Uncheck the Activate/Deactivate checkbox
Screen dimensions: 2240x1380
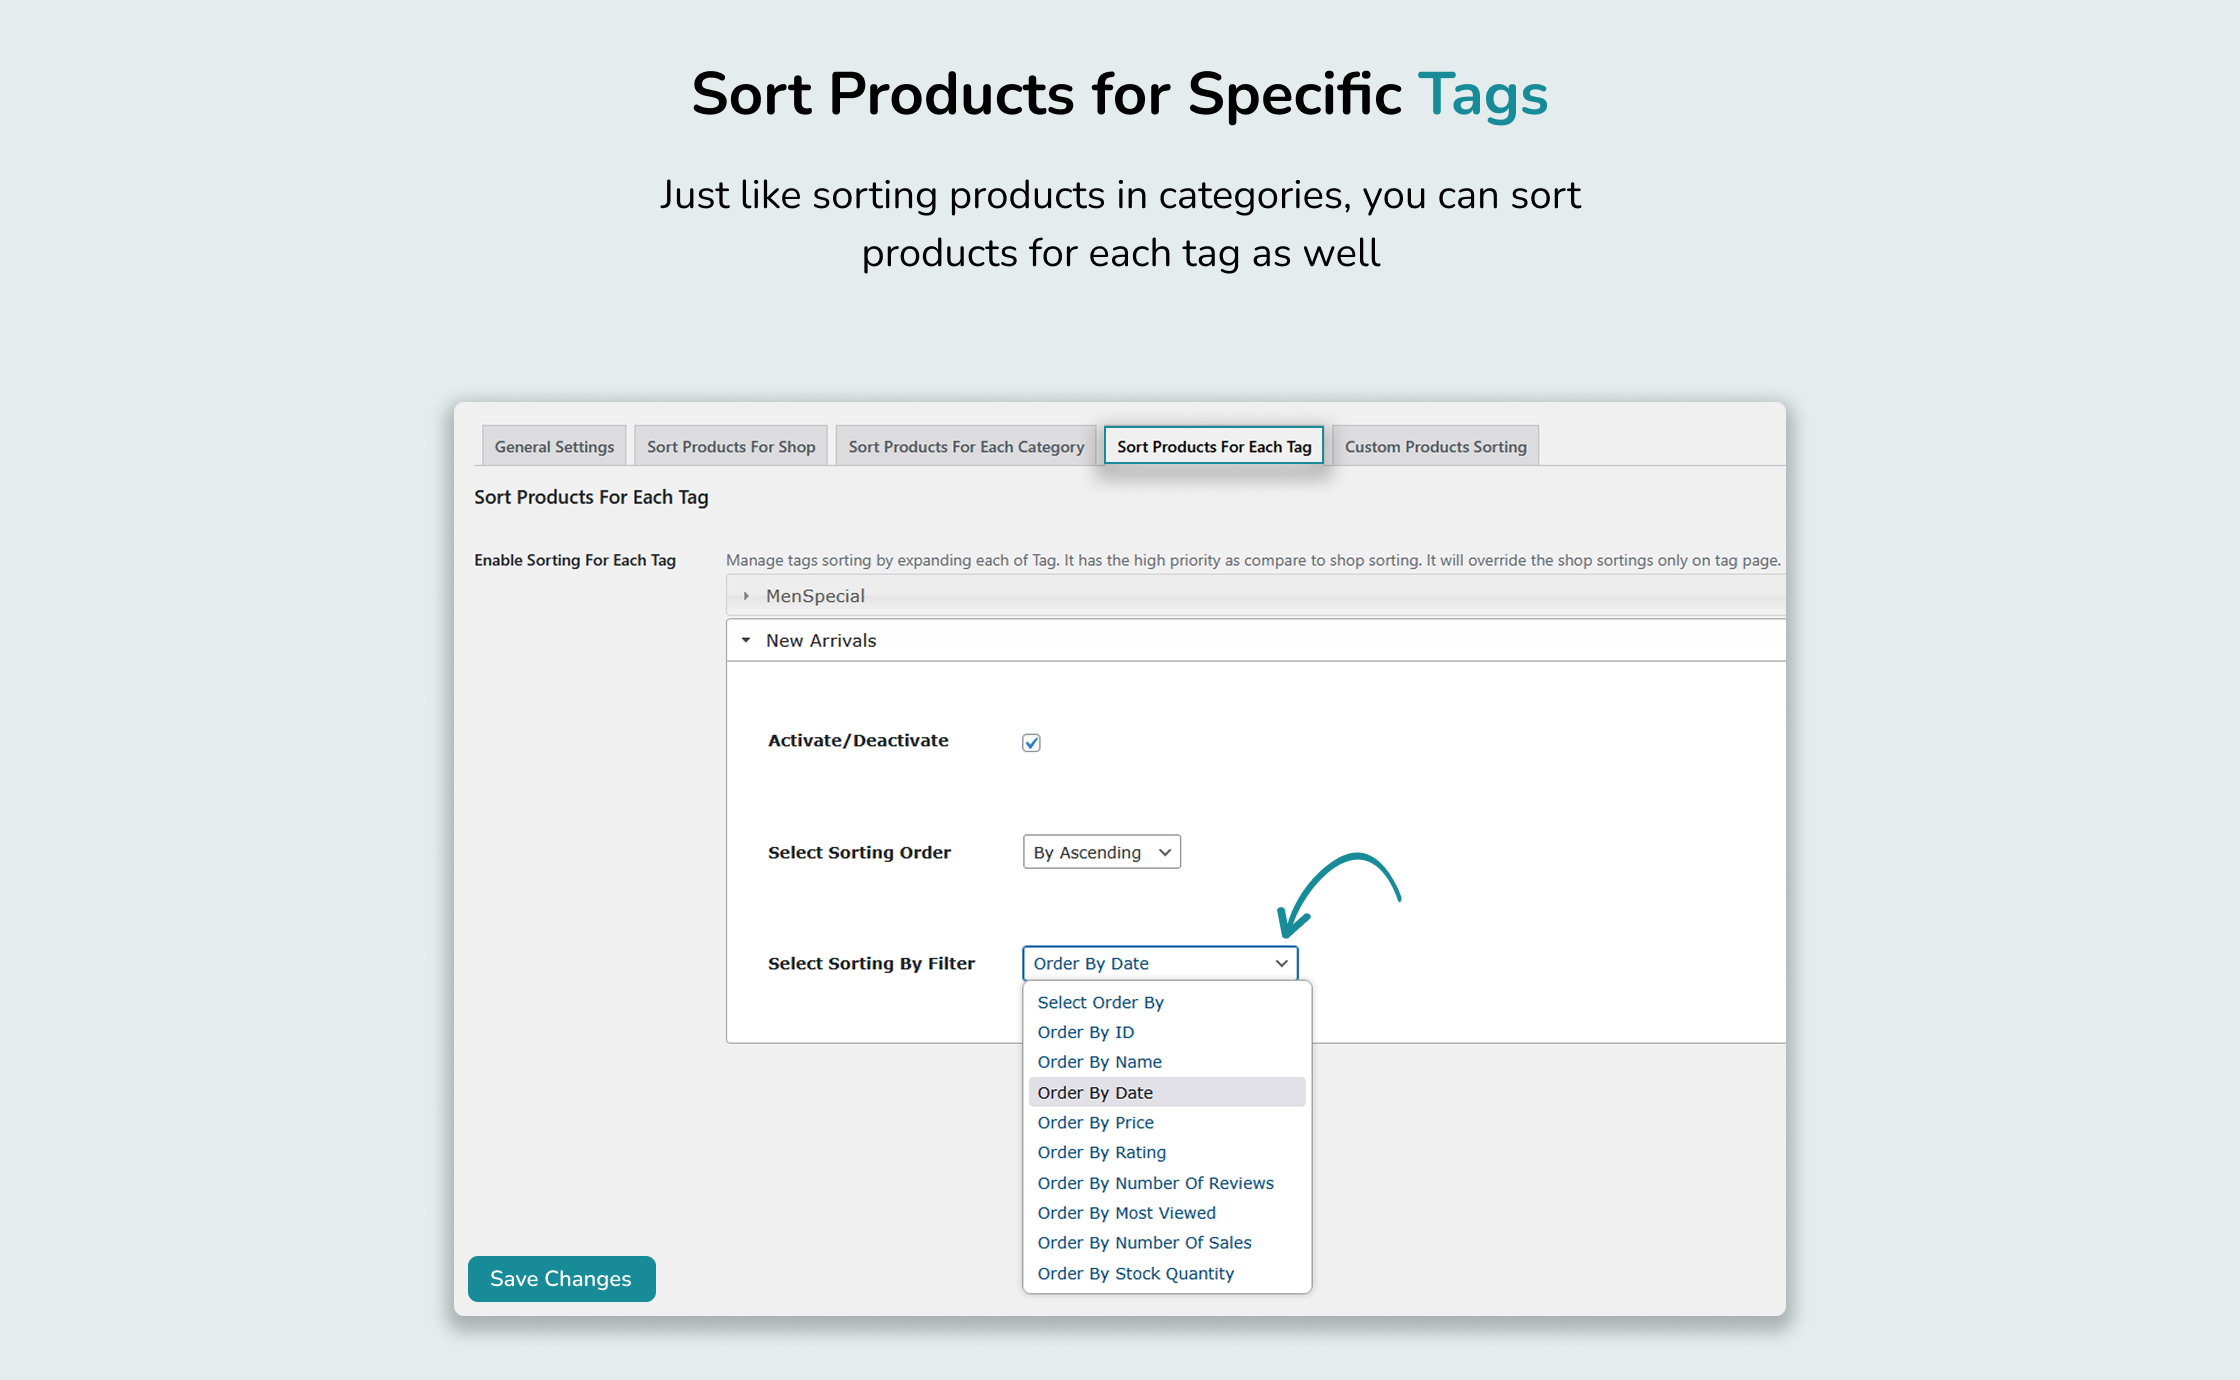point(1031,742)
